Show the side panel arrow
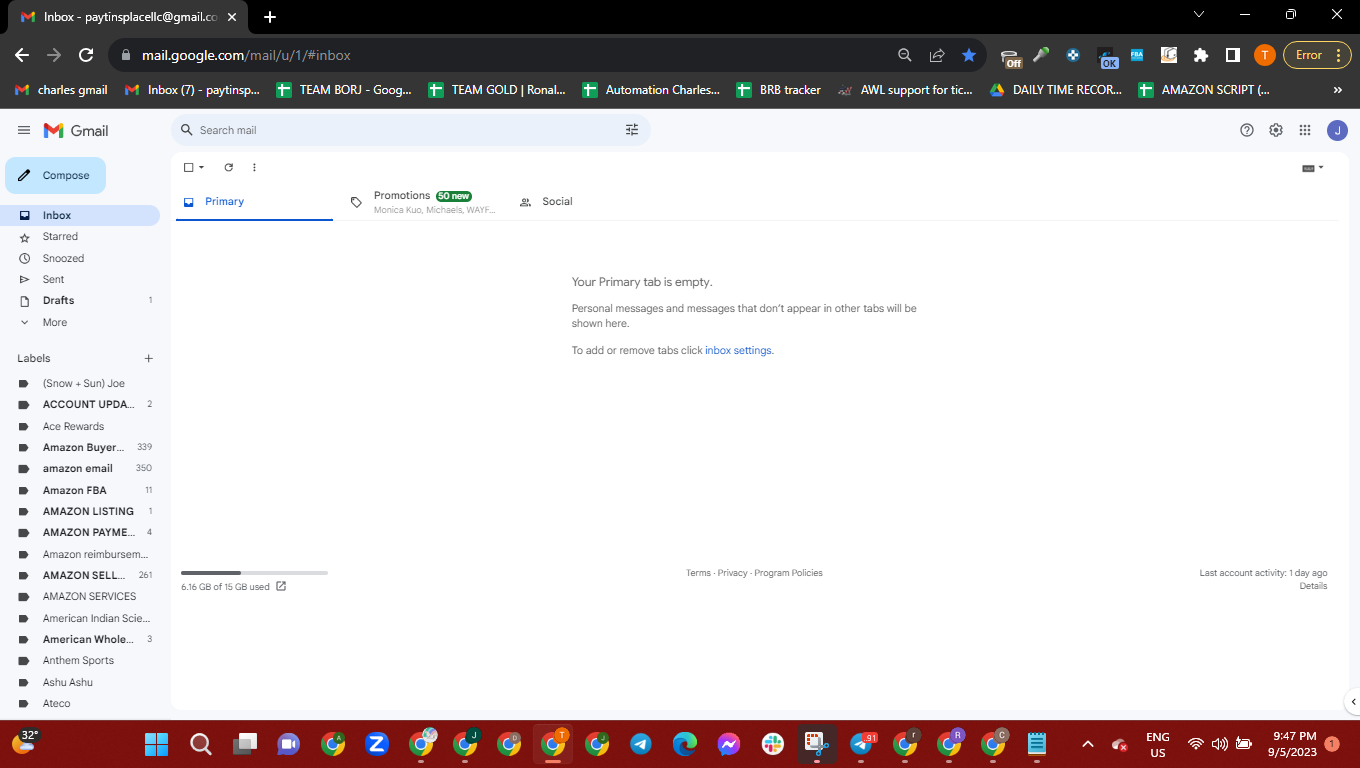The image size is (1360, 768). 1352,701
